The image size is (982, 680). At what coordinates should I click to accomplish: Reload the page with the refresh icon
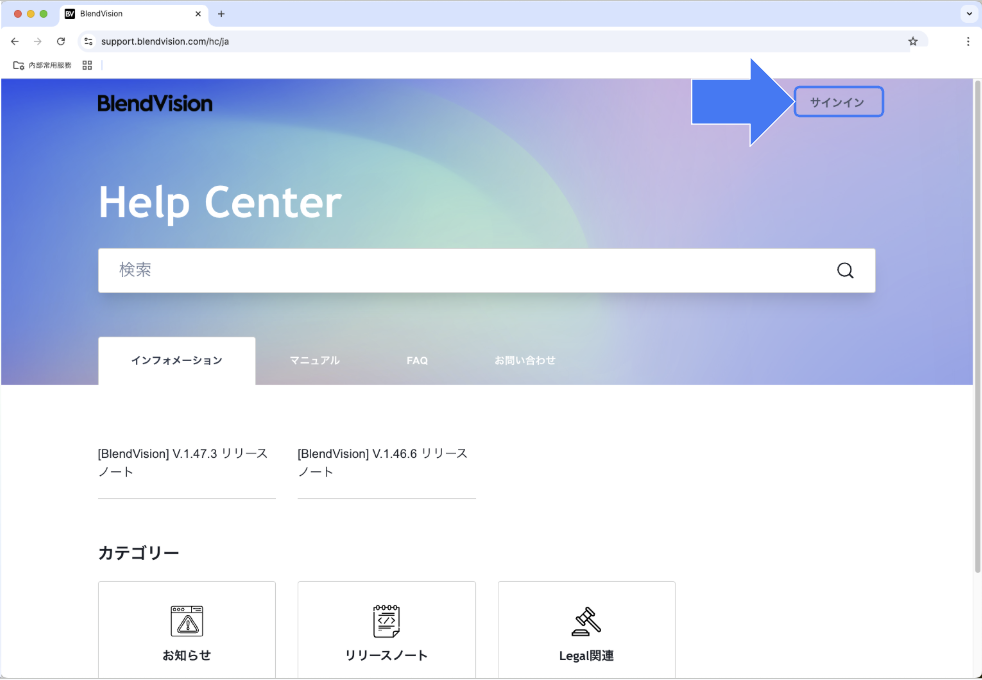61,41
